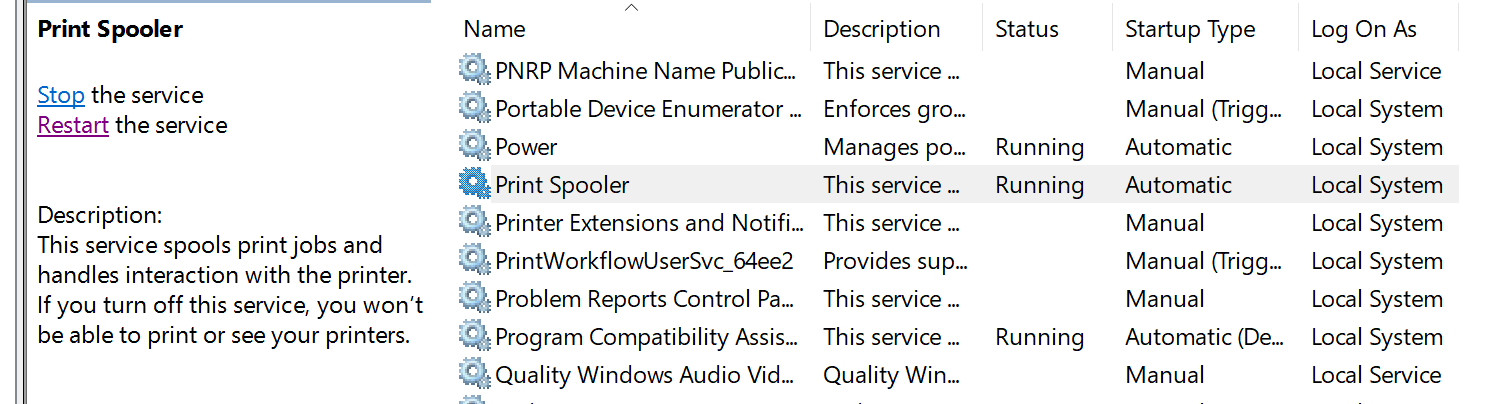Click the Portable Device Enumerator service gear icon
The width and height of the screenshot is (1485, 404).
tap(474, 108)
